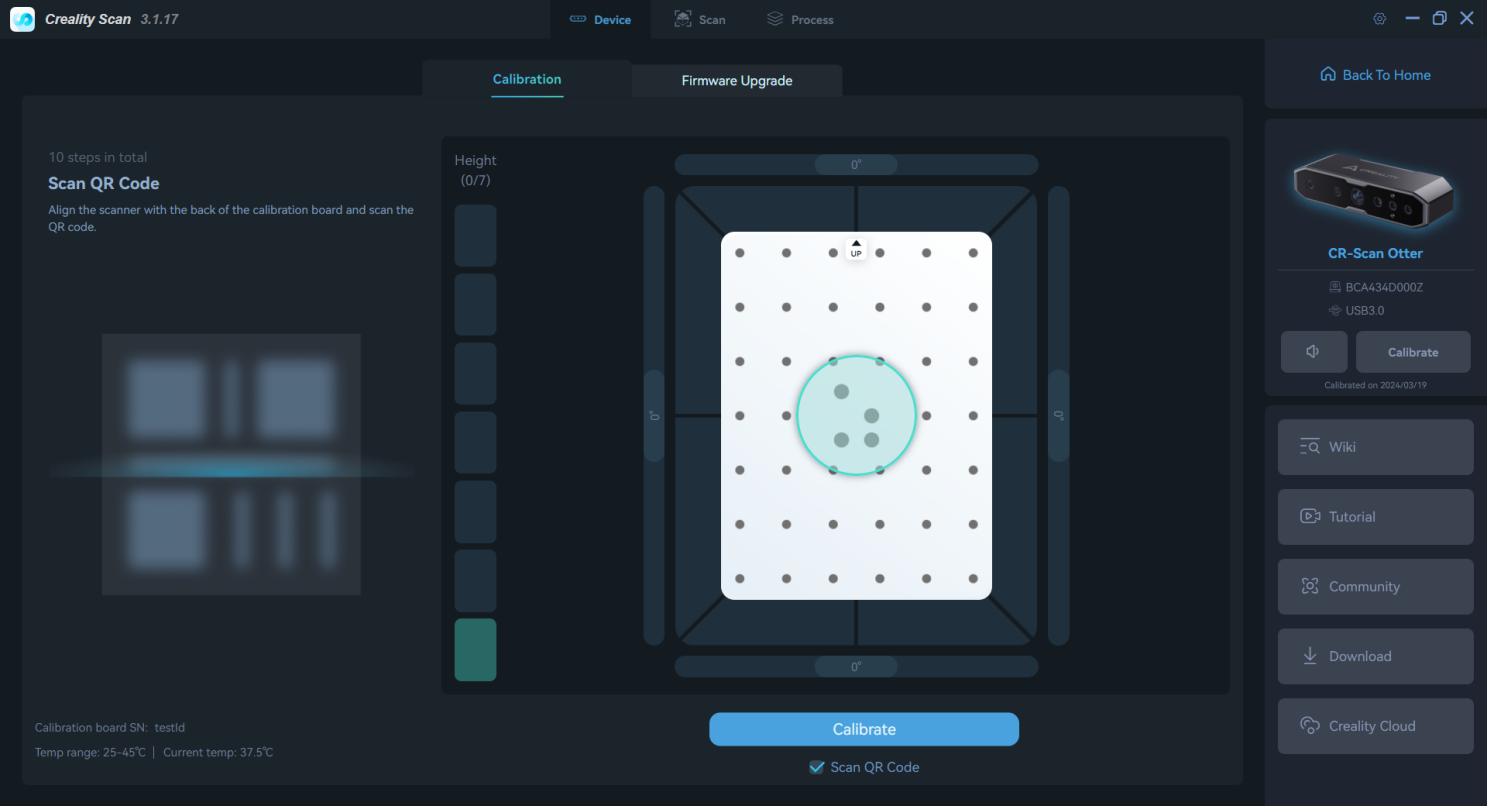Click the UP arrow marker on calibration board
This screenshot has height=806, width=1487.
tap(856, 248)
